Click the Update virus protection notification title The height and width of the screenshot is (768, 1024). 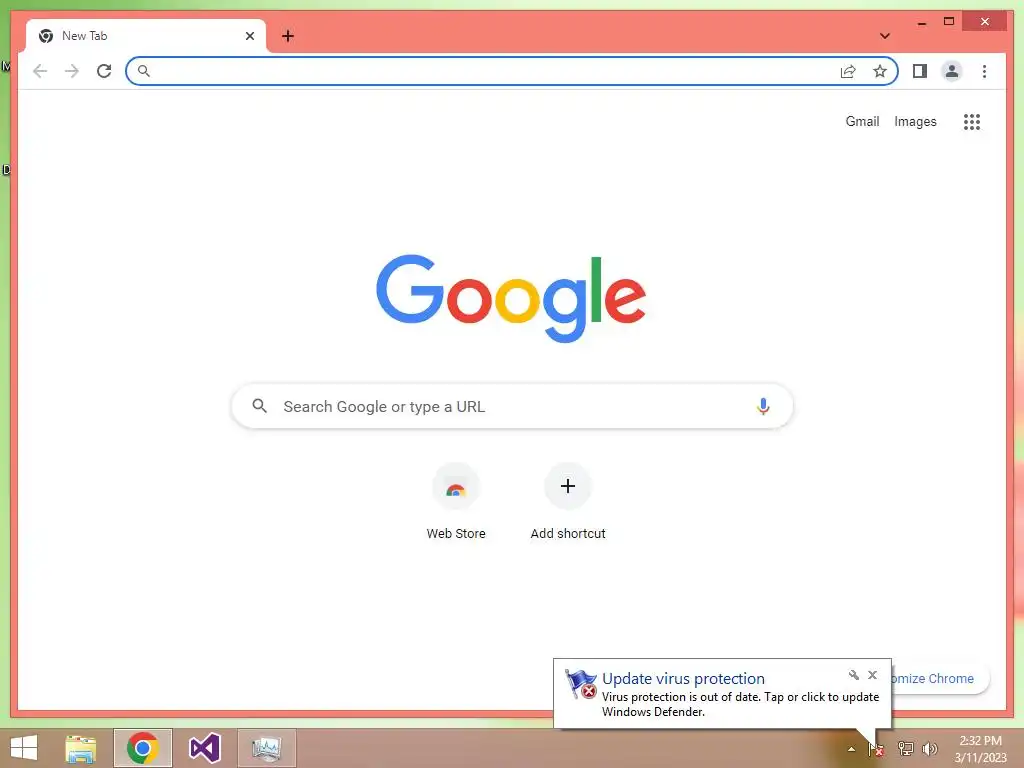click(x=683, y=679)
